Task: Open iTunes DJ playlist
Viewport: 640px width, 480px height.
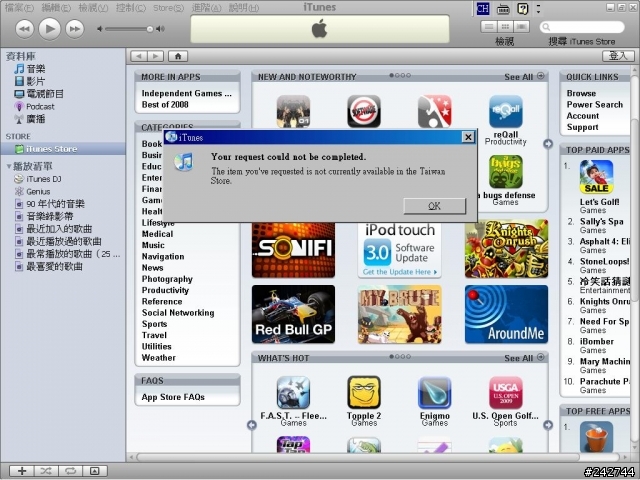Action: click(x=38, y=179)
